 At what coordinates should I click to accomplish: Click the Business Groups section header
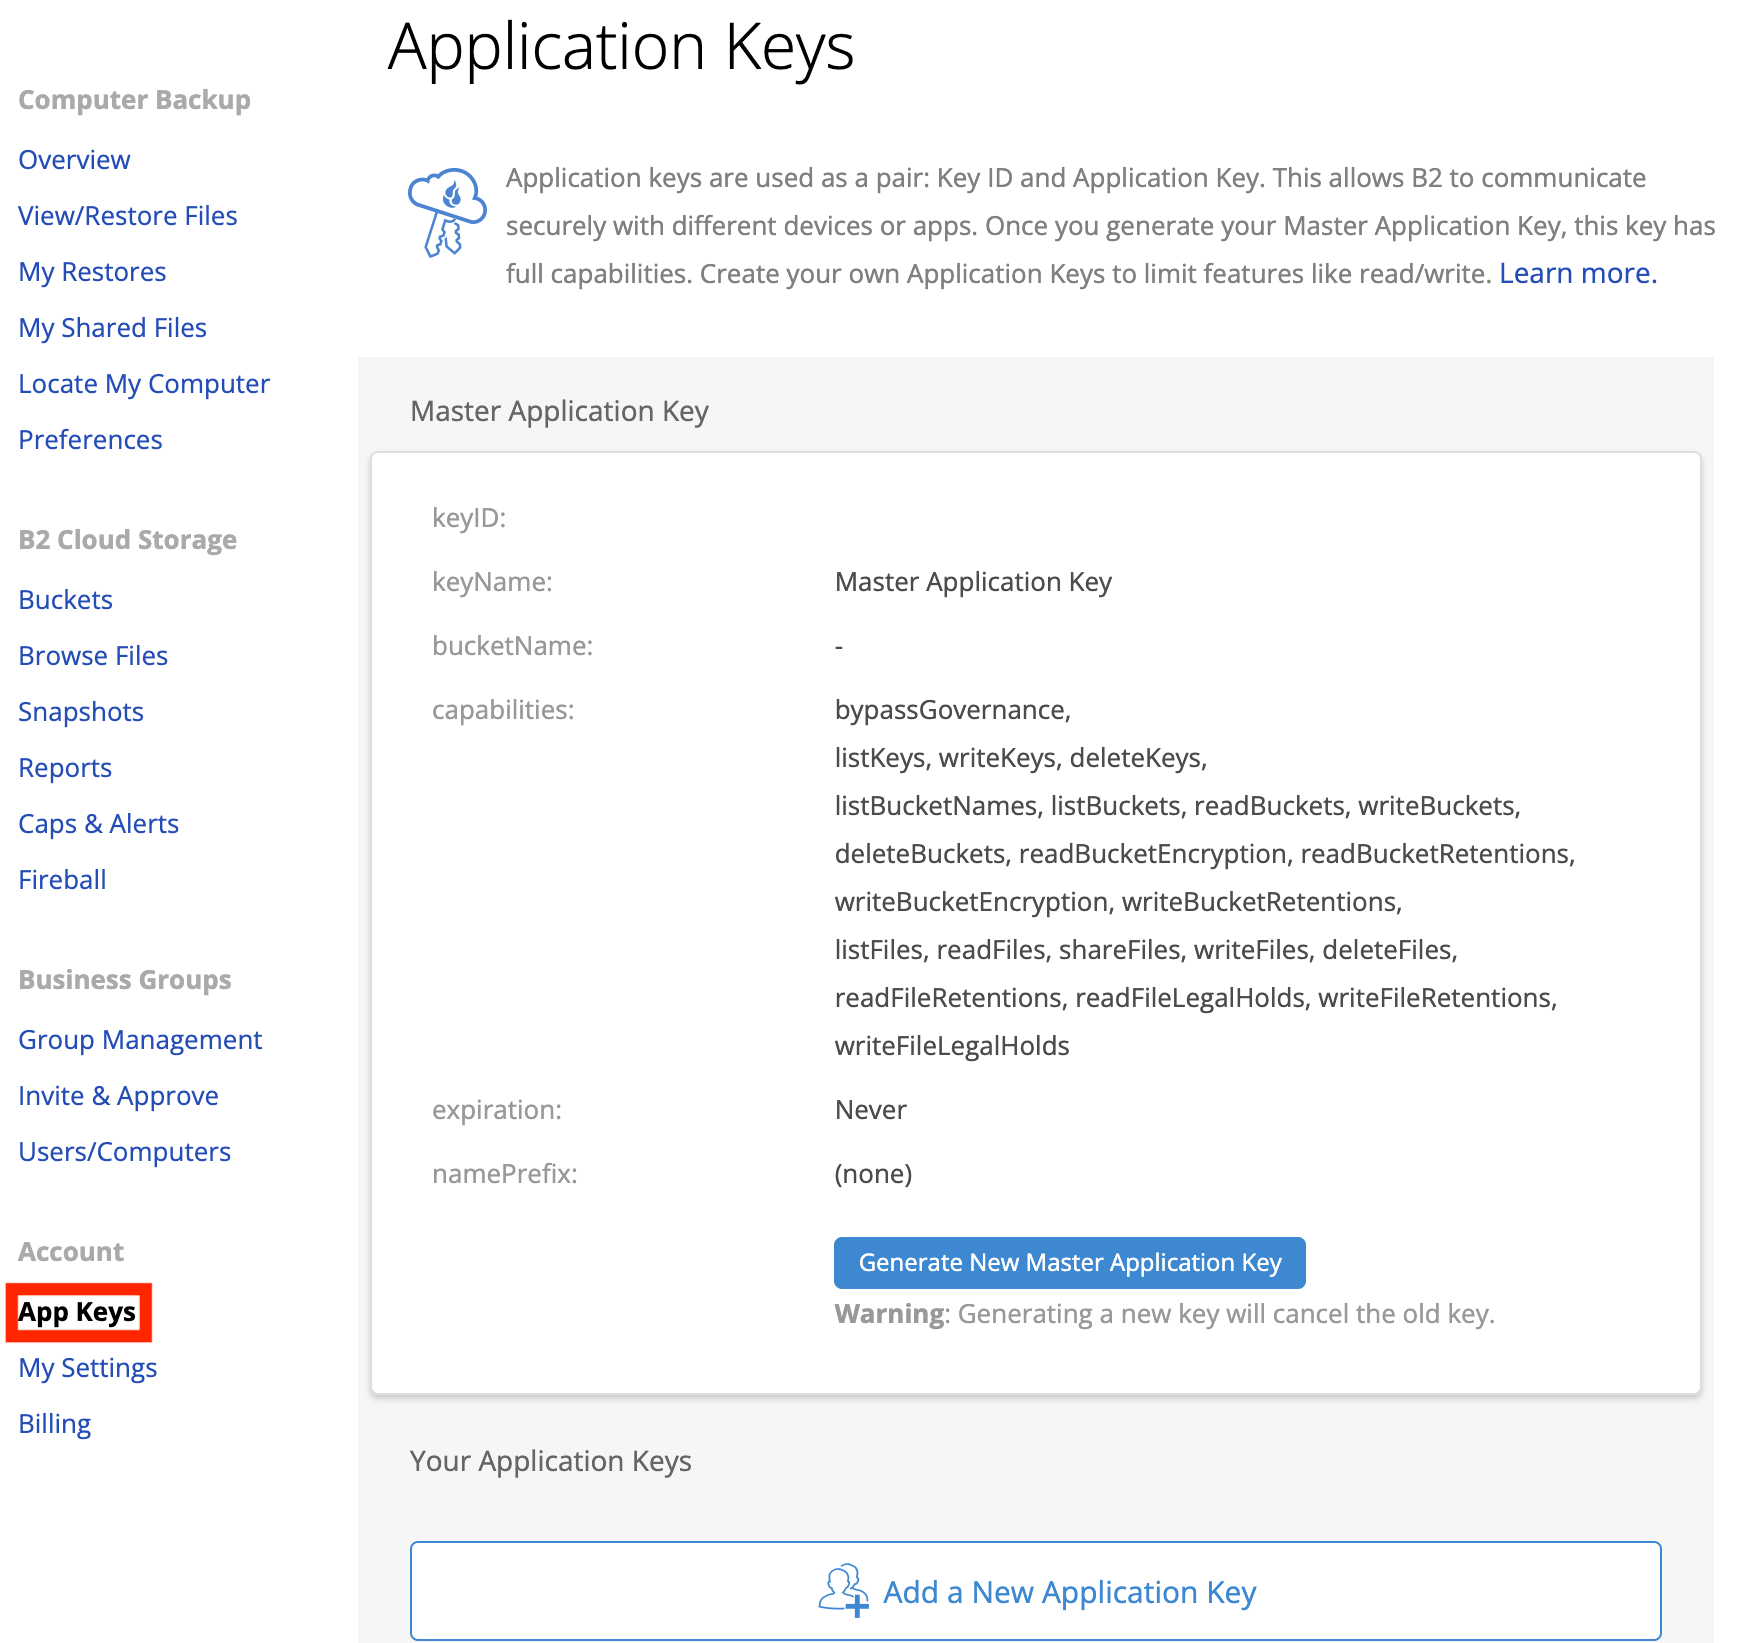[124, 980]
